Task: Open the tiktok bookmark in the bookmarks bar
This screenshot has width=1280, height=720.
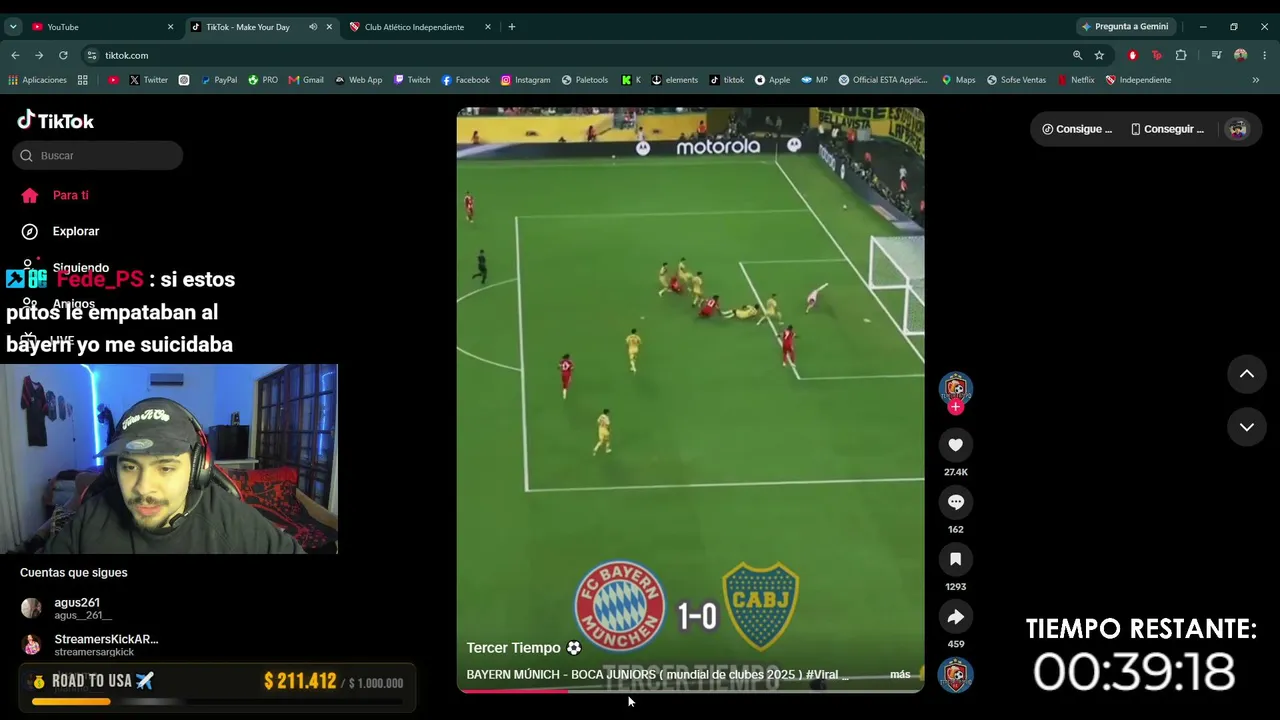Action: click(727, 80)
